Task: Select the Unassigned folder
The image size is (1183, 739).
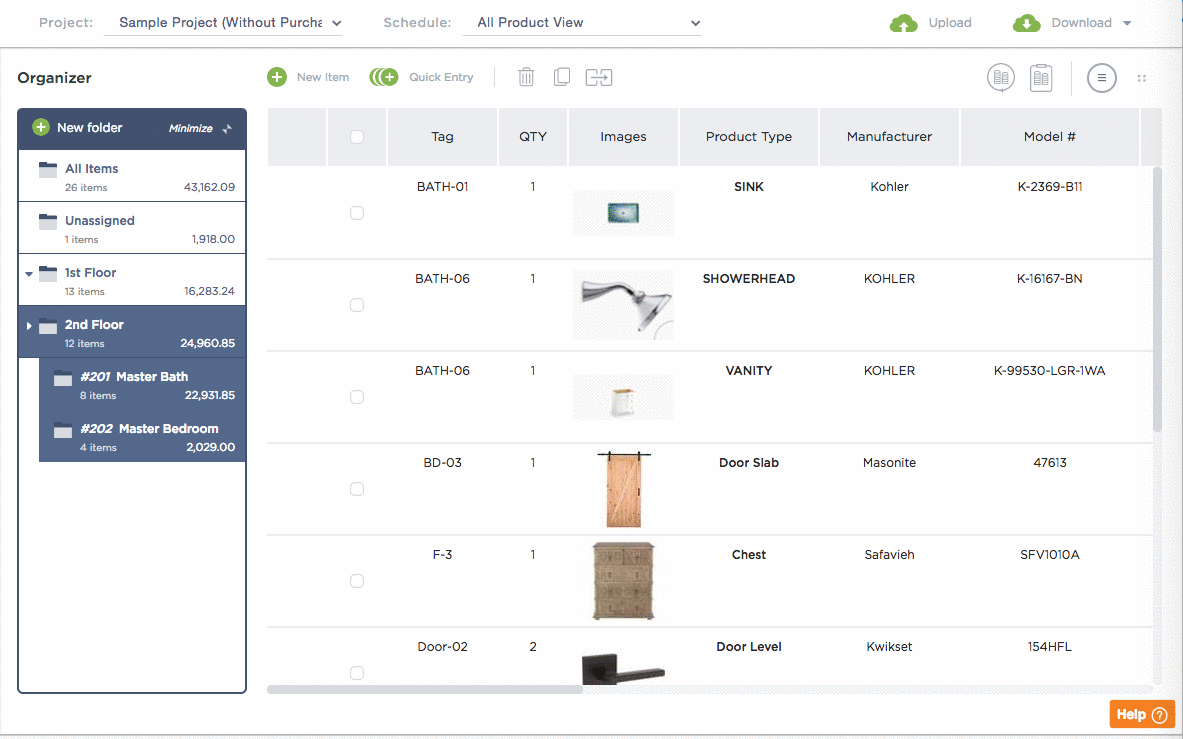Action: pos(132,228)
